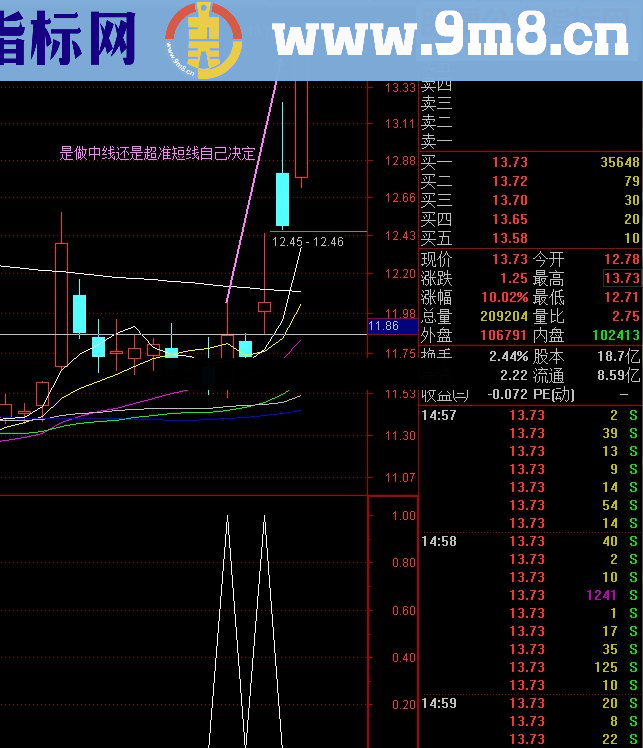Click the 今开 opening price 12.78

[x=622, y=259]
